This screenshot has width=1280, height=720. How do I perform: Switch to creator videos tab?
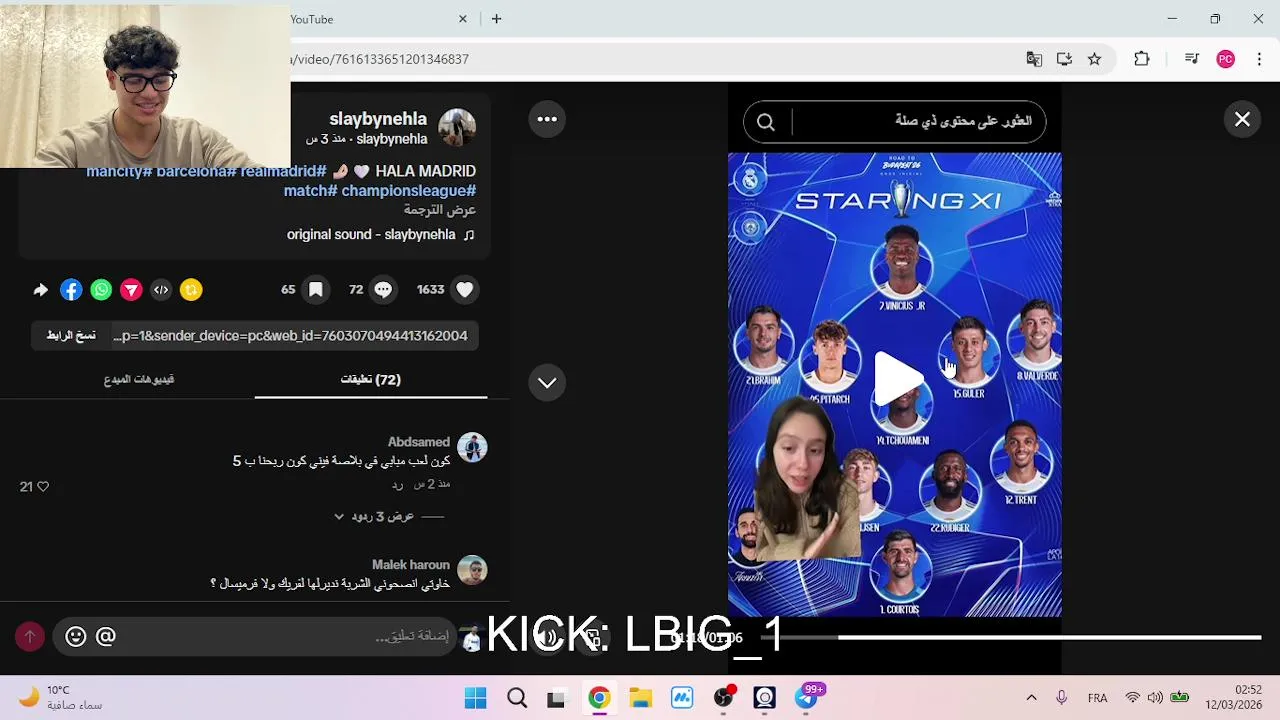click(x=139, y=380)
